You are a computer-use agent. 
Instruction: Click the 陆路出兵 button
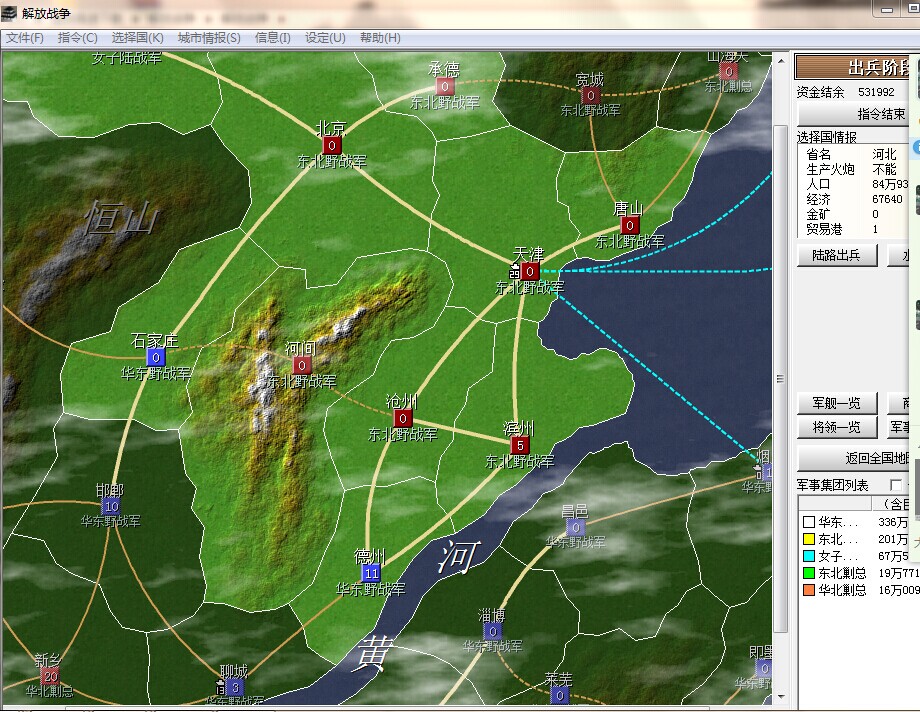click(x=836, y=255)
